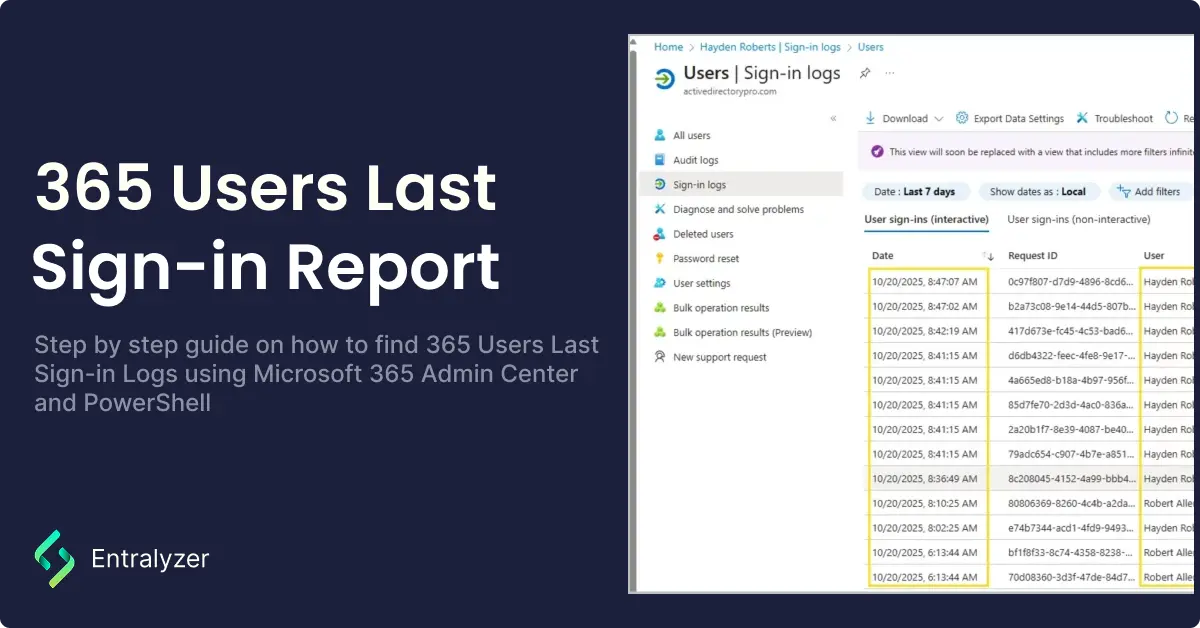Select Sign-in logs in sidebar
The height and width of the screenshot is (628, 1200).
(x=741, y=184)
